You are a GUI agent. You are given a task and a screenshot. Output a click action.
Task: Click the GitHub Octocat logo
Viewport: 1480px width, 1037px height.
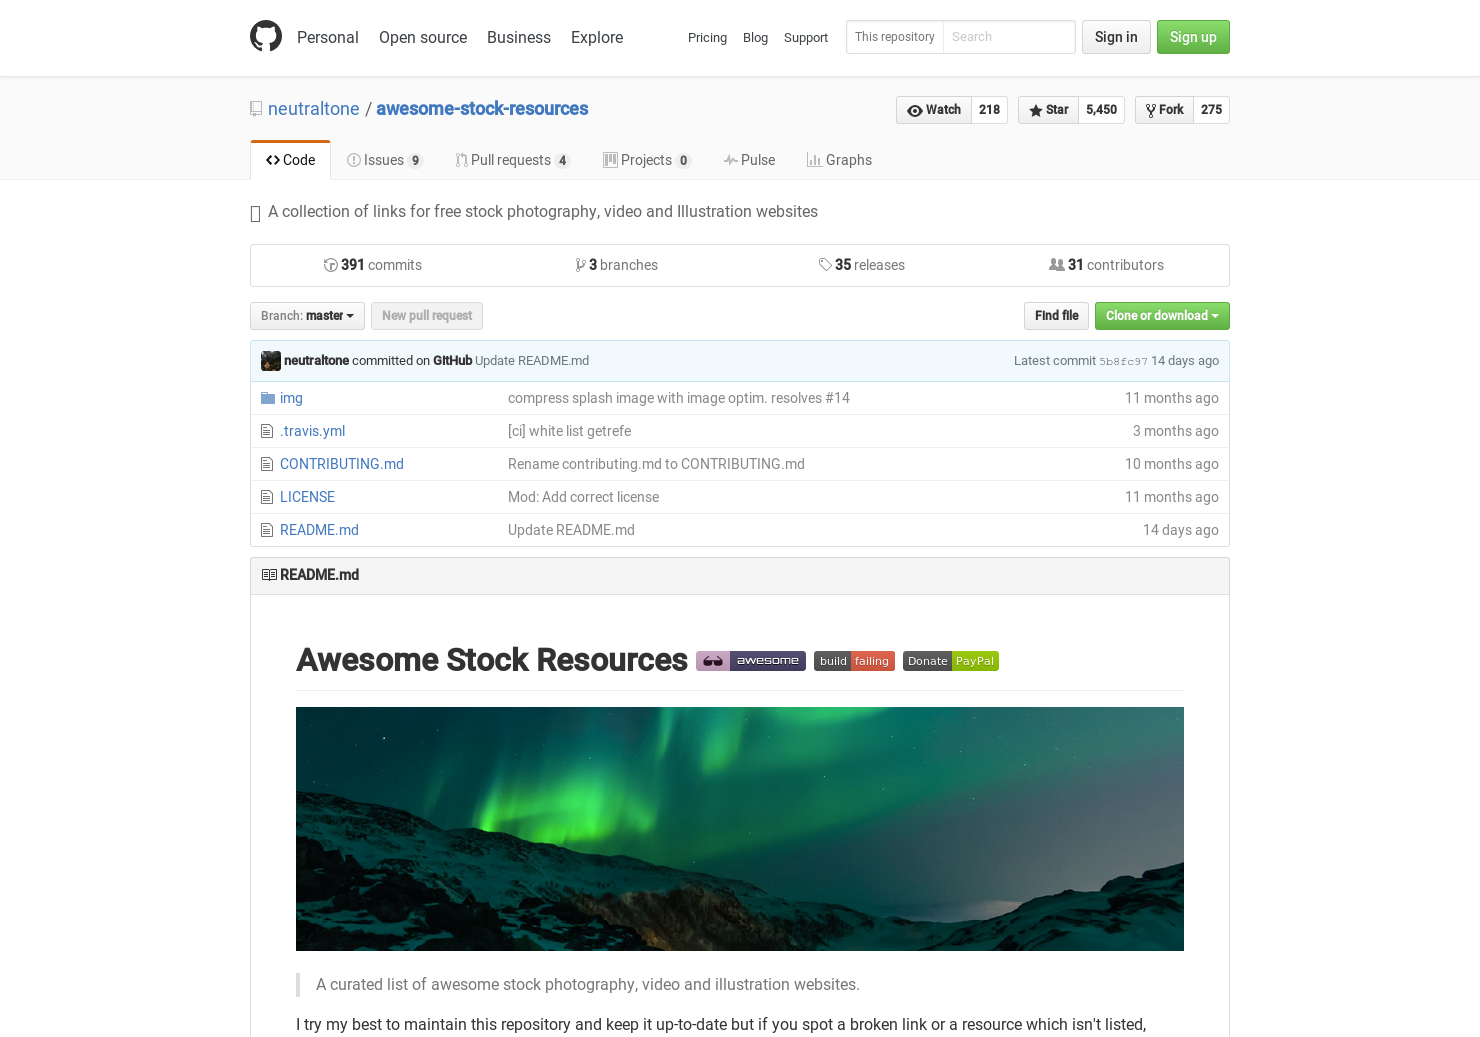coord(266,36)
